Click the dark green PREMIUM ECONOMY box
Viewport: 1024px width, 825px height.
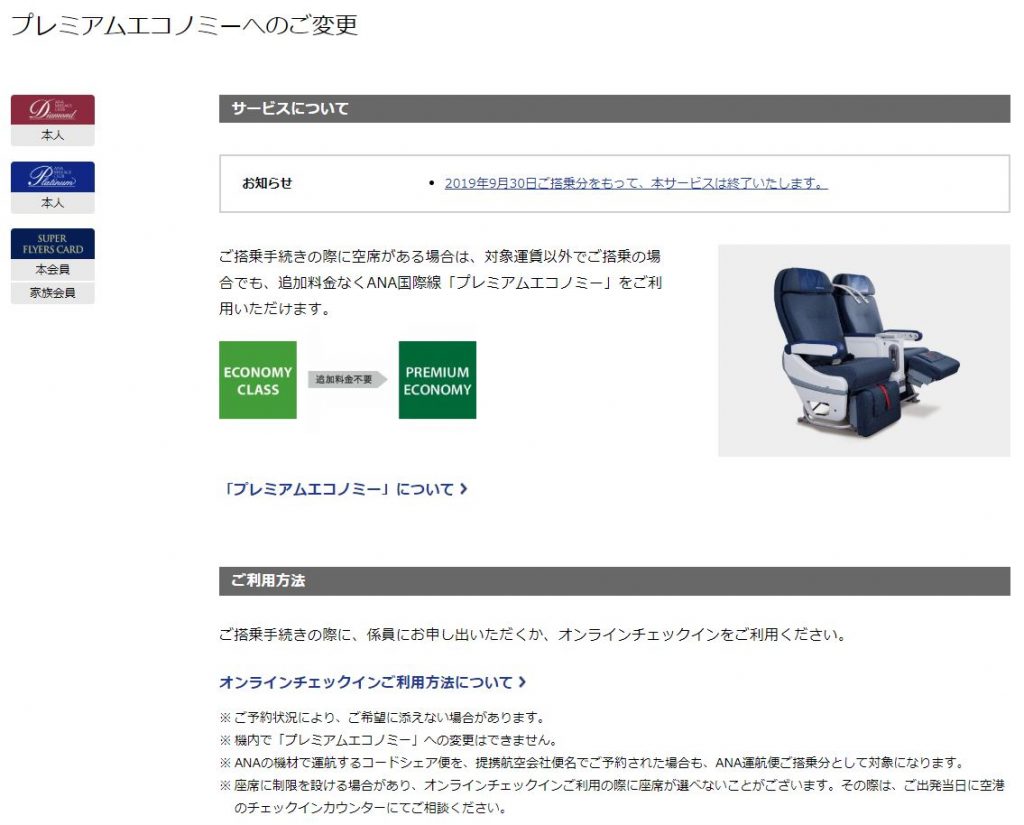[438, 380]
